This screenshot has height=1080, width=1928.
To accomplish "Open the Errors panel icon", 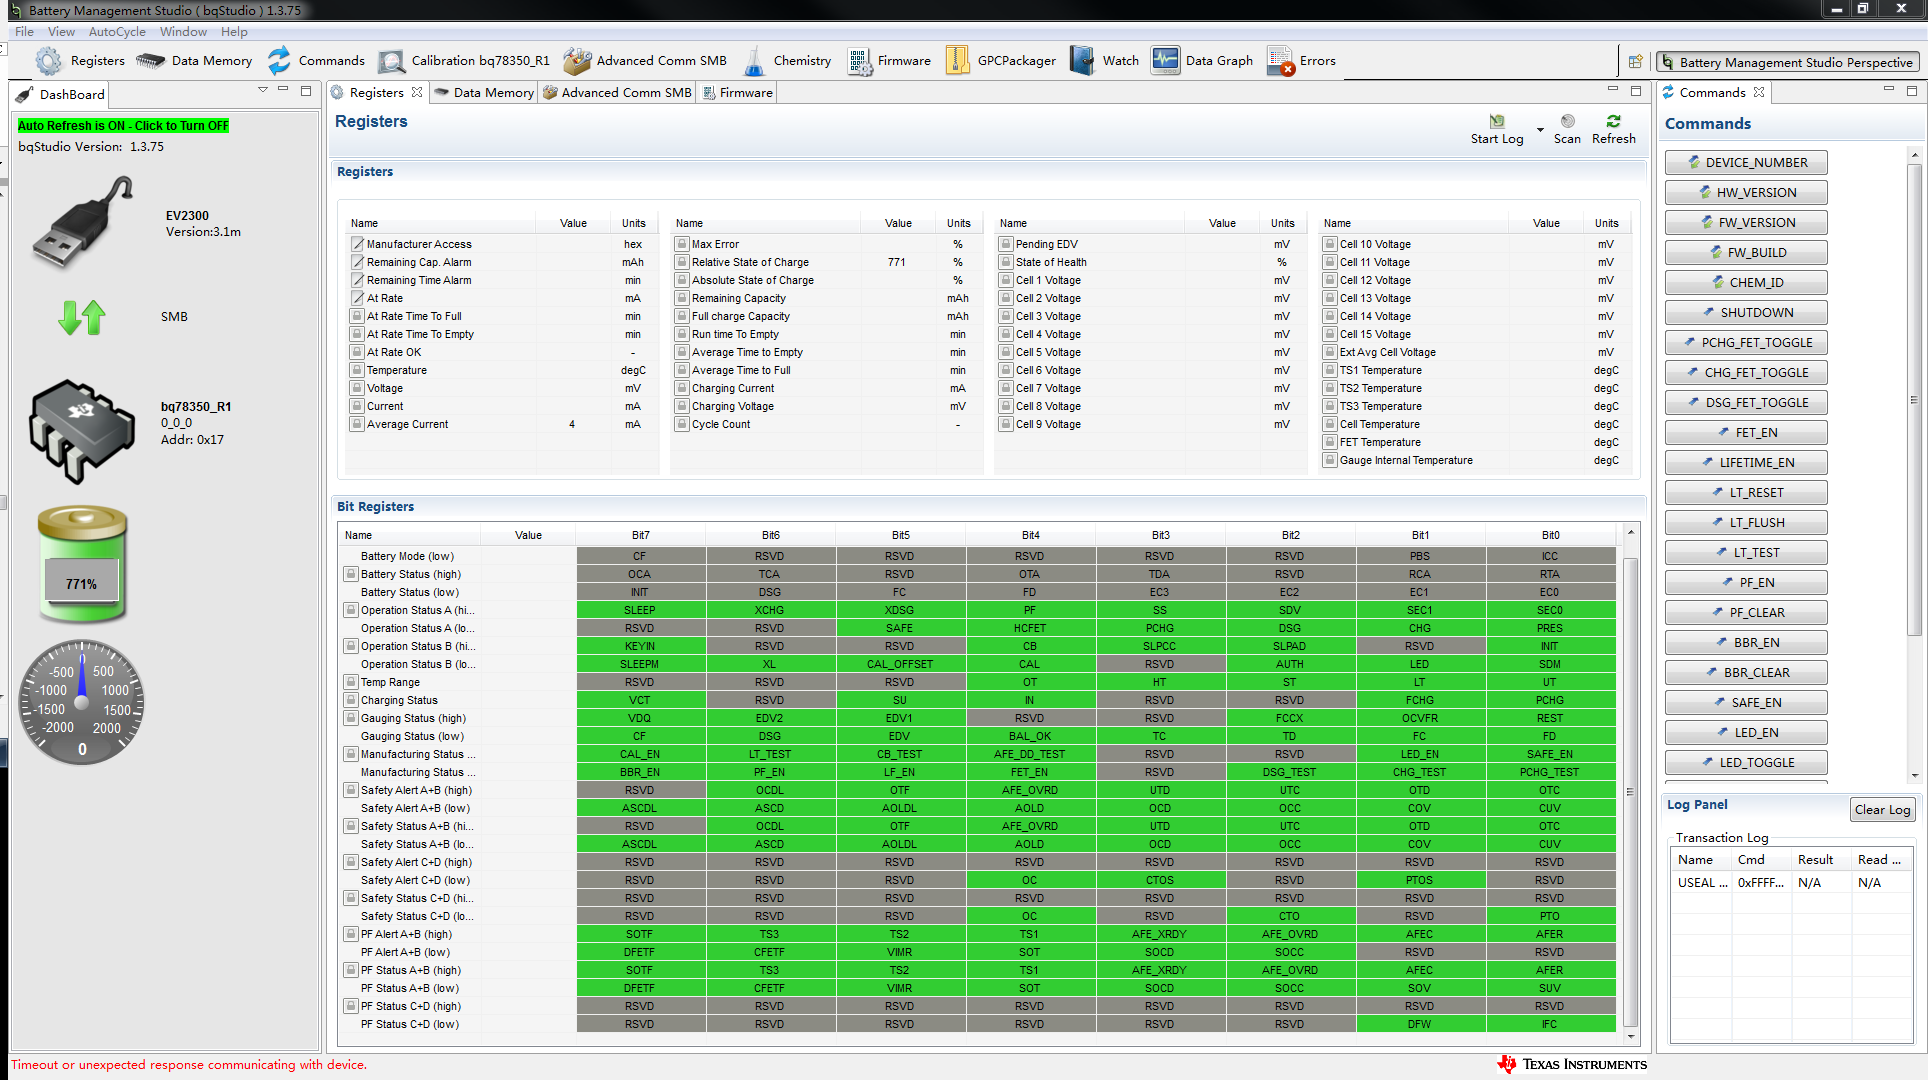I will pos(1280,61).
